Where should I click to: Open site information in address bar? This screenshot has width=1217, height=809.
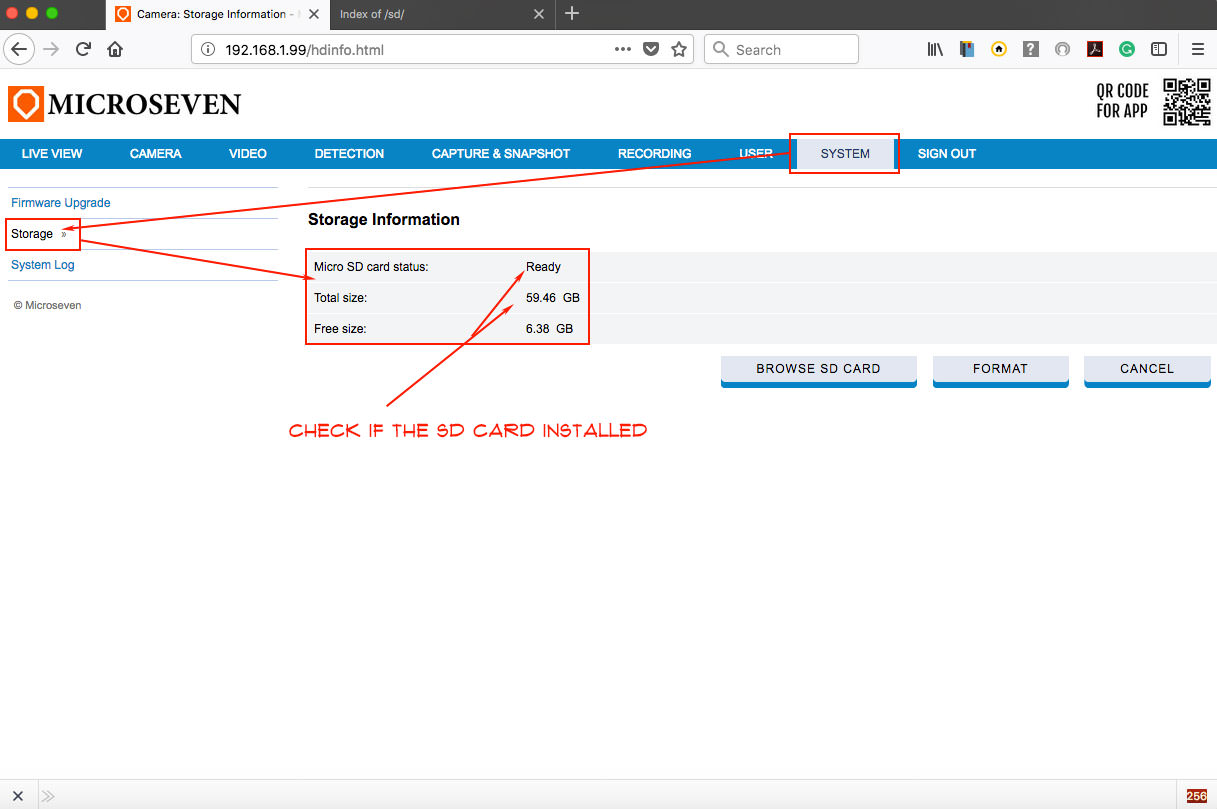(208, 49)
